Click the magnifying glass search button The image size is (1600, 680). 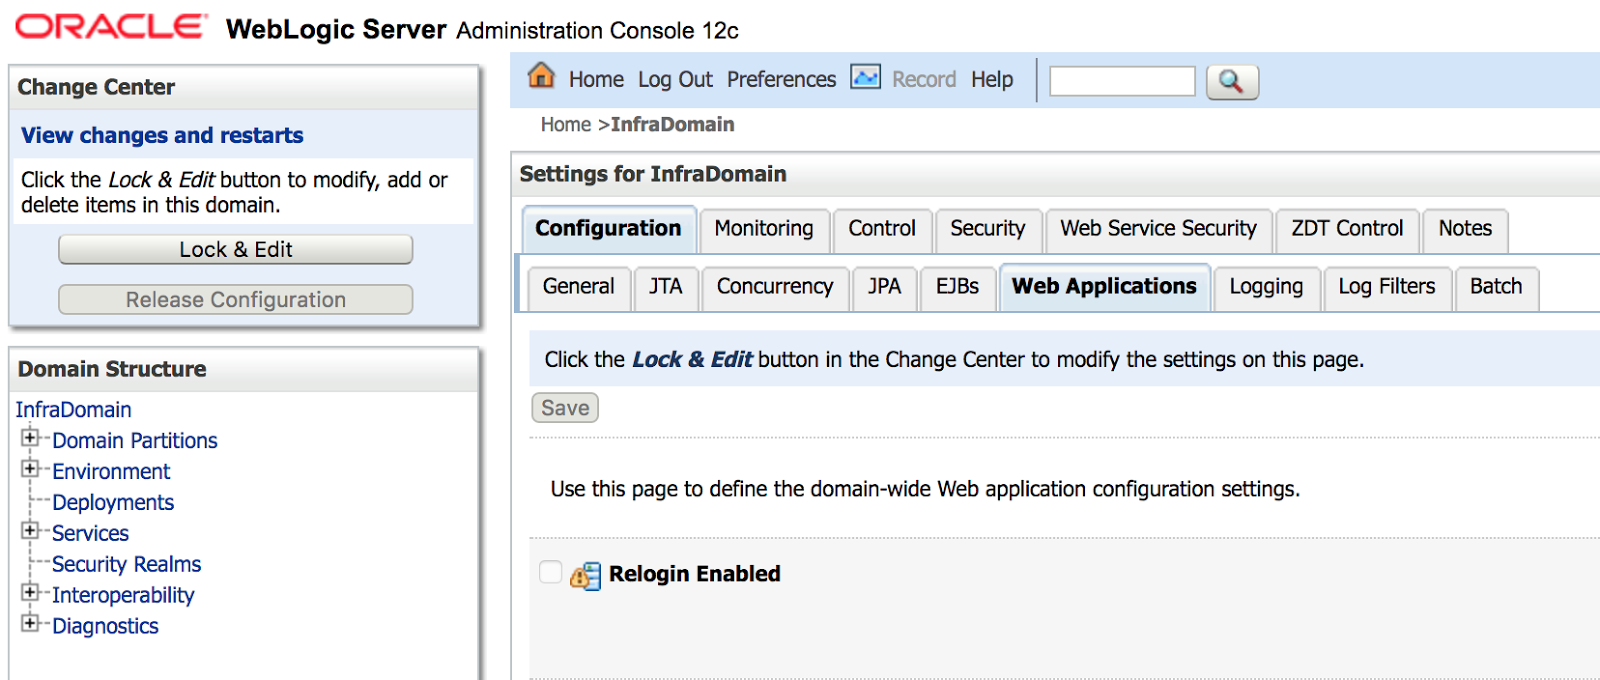coord(1232,82)
